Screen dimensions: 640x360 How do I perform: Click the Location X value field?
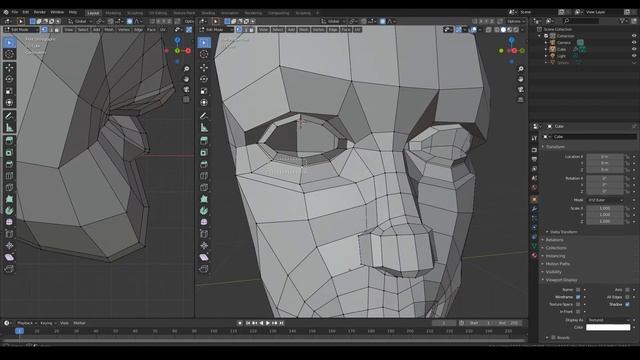pos(605,157)
